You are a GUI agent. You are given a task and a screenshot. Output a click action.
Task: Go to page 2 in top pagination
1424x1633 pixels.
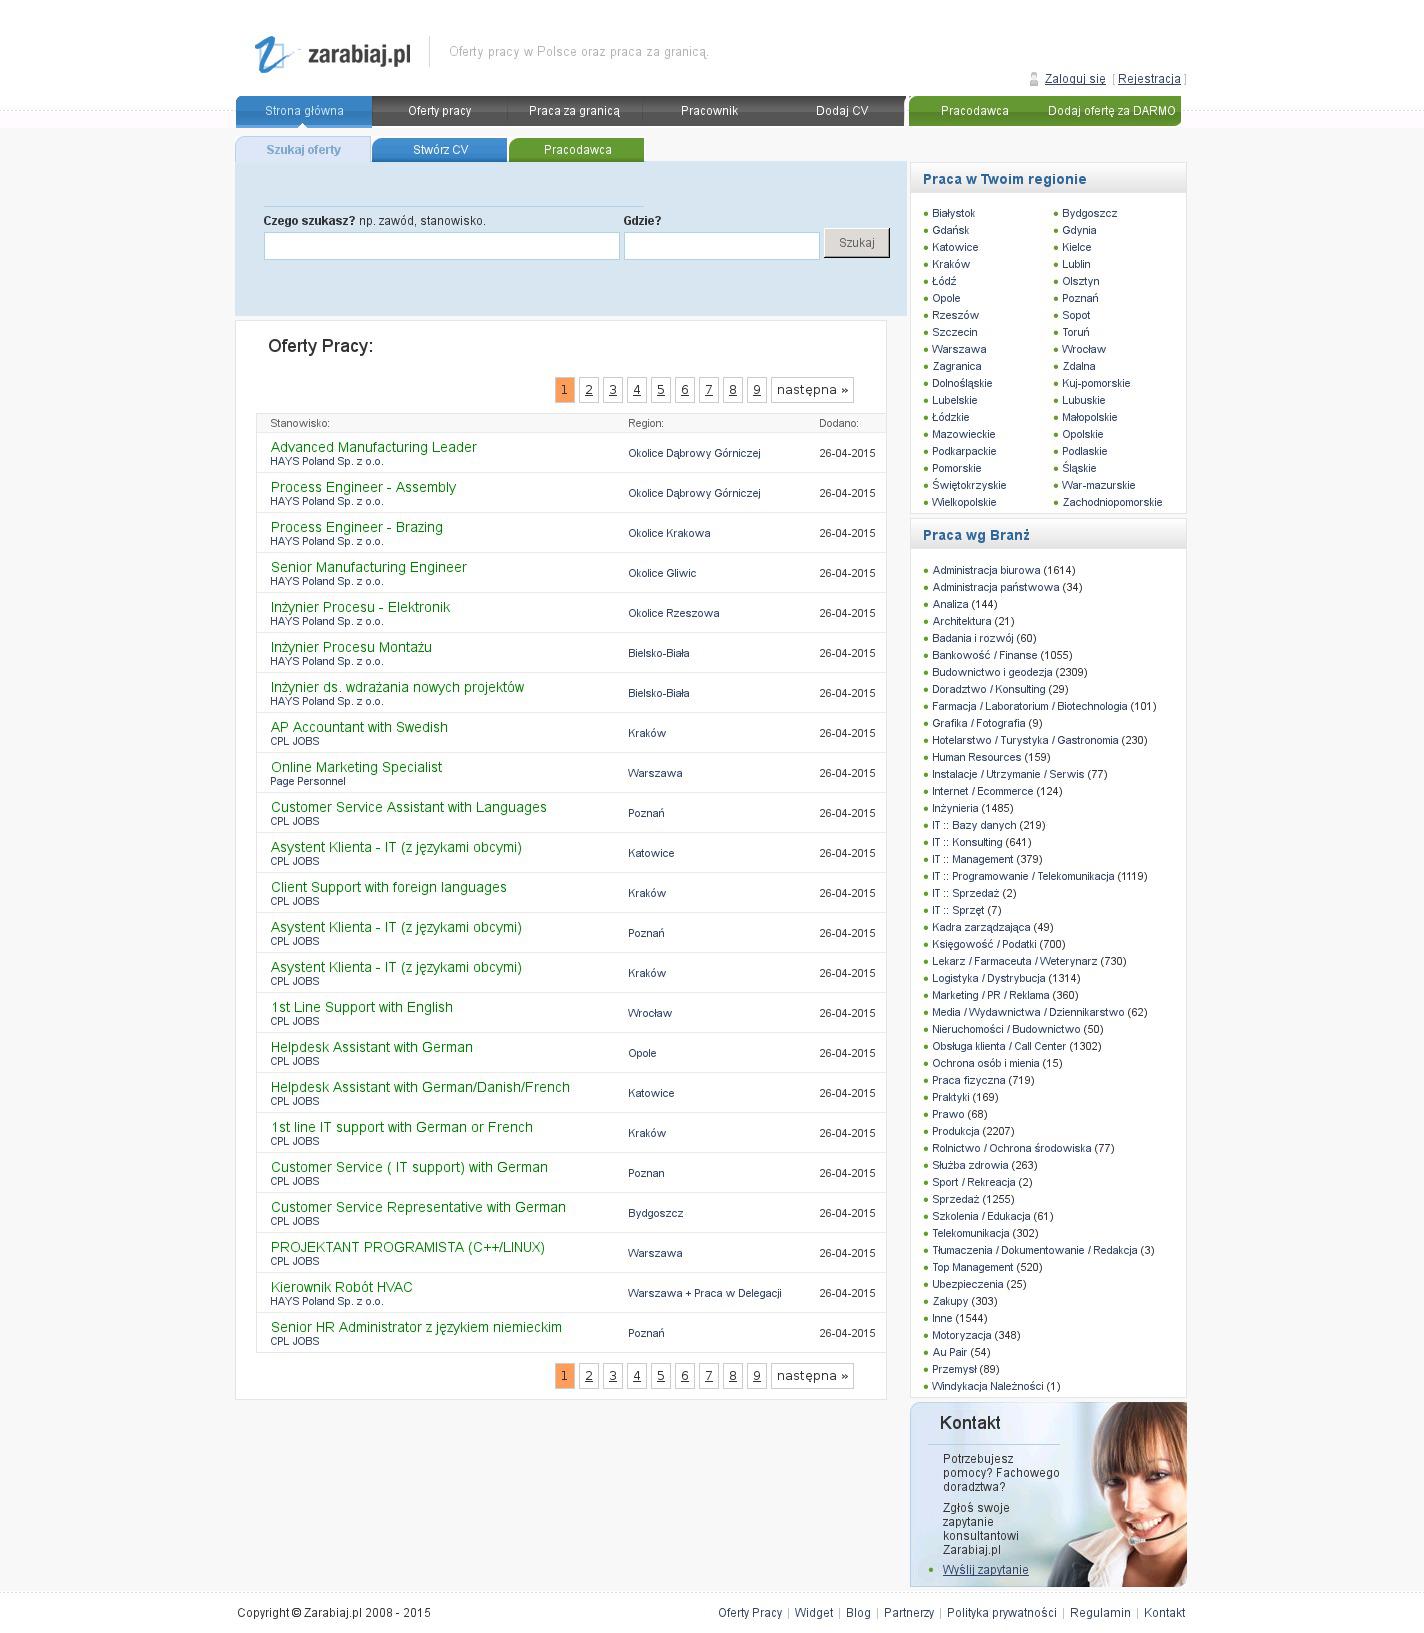[589, 390]
